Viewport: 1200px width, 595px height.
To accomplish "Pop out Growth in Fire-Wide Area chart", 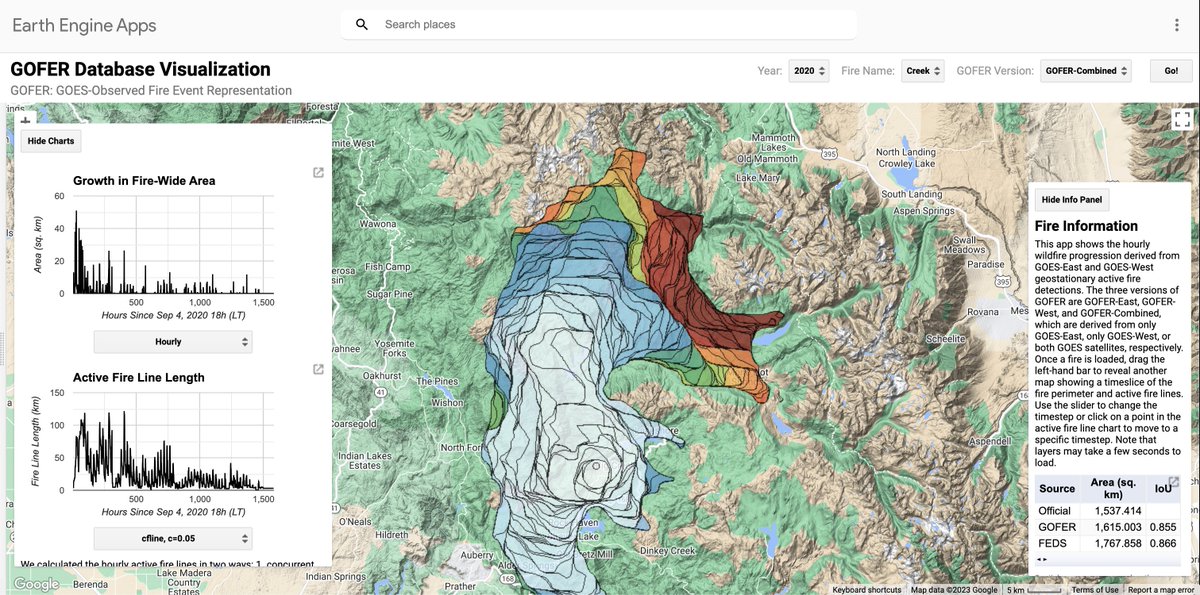I will point(318,173).
